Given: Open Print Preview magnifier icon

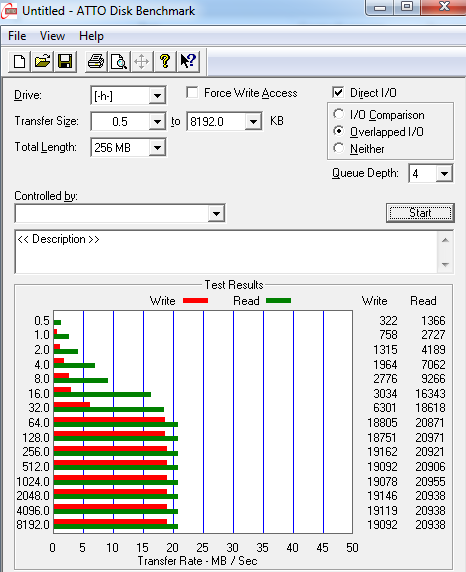Looking at the screenshot, I should coord(119,61).
